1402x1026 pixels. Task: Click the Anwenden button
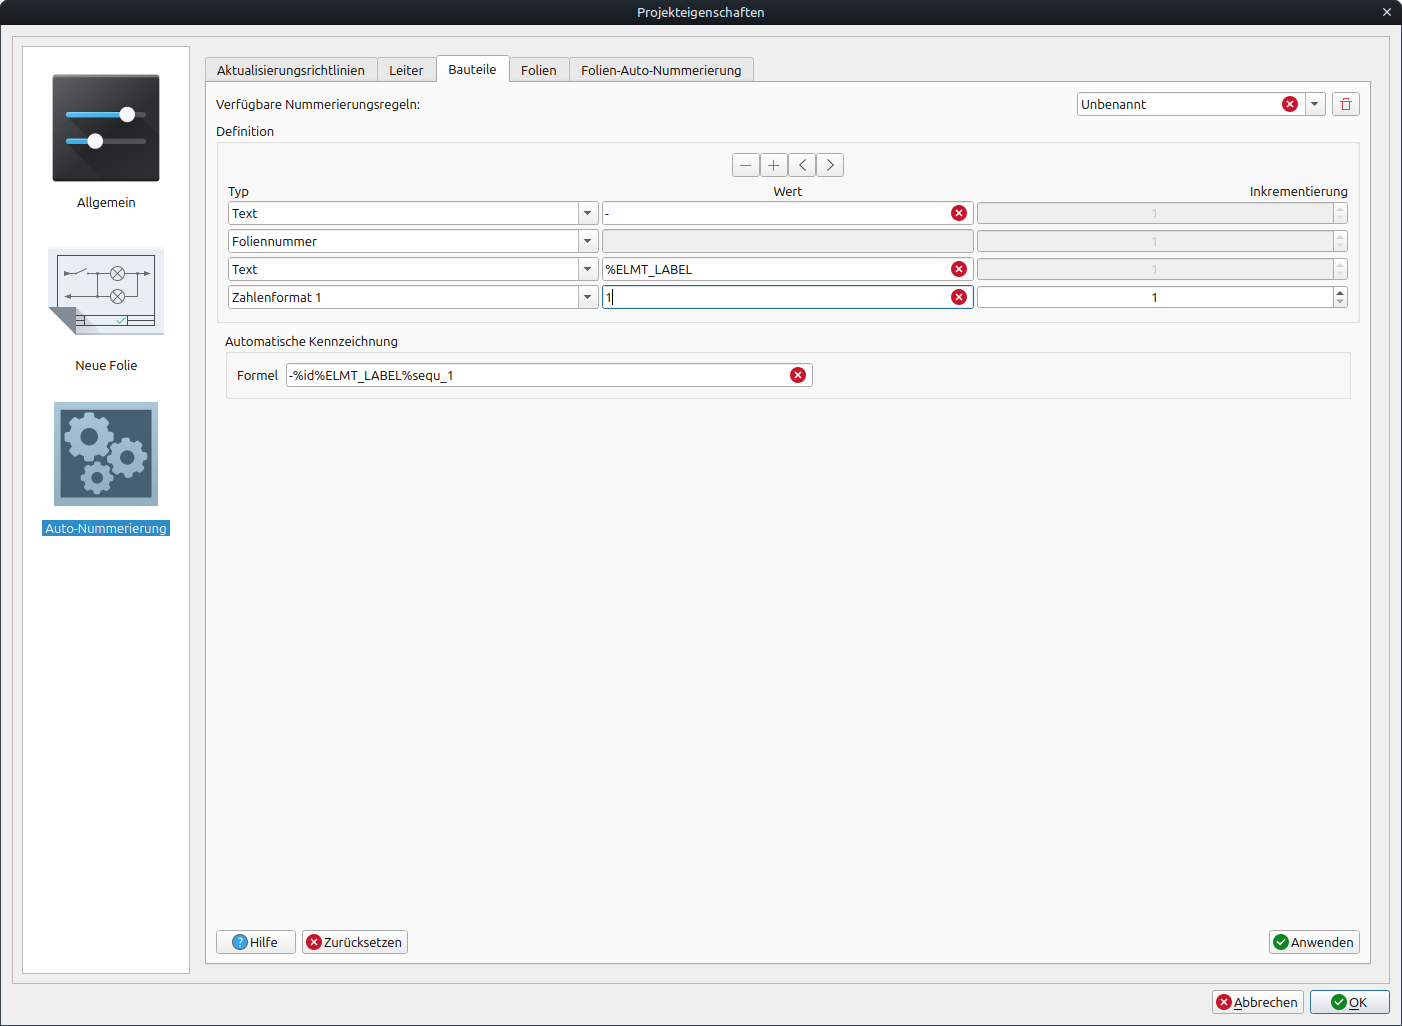[x=1313, y=942]
